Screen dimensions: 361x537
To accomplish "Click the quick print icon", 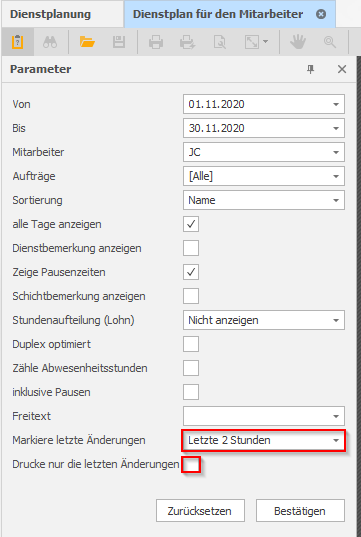I will click(187, 42).
